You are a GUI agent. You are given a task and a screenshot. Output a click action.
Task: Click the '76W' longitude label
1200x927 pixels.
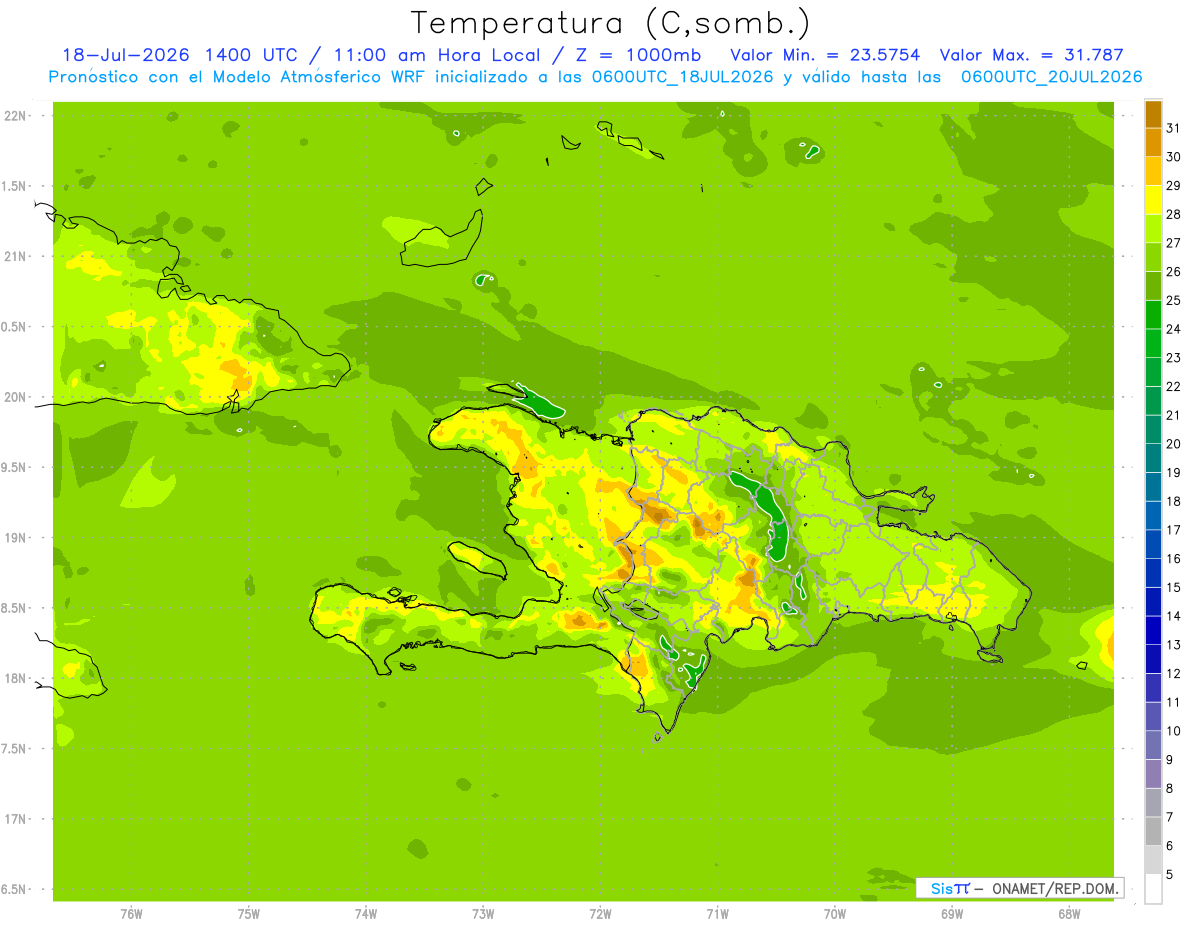click(131, 913)
